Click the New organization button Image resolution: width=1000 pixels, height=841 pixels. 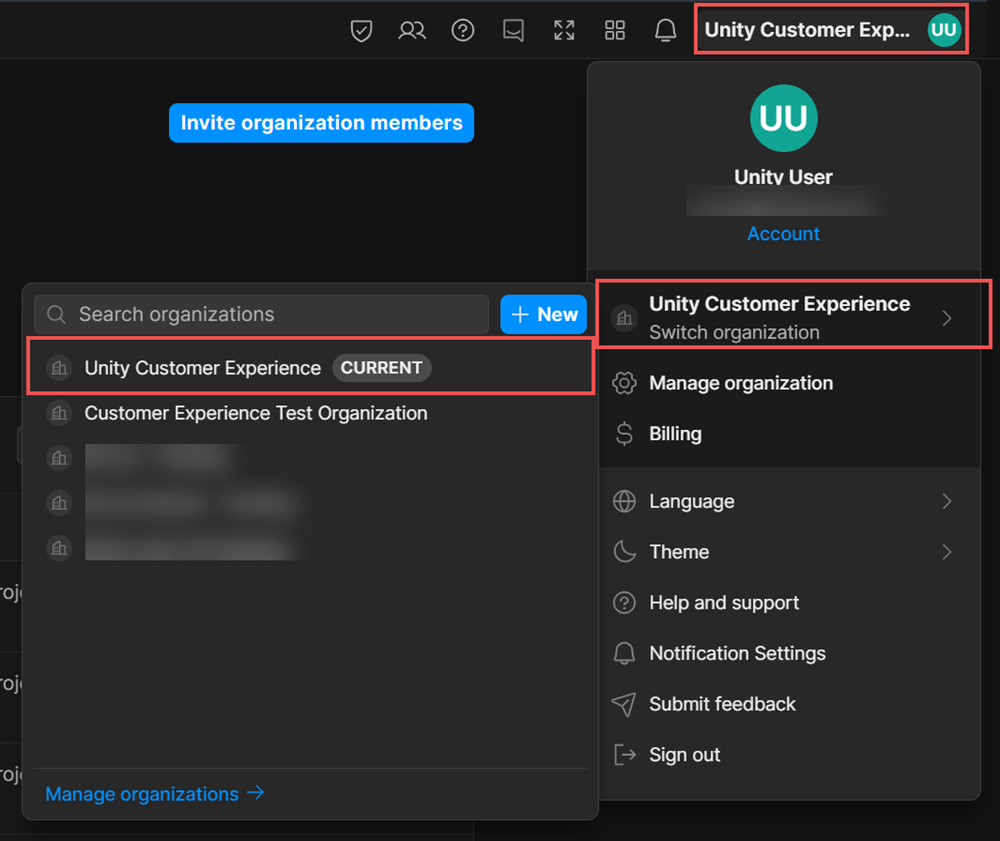[543, 314]
